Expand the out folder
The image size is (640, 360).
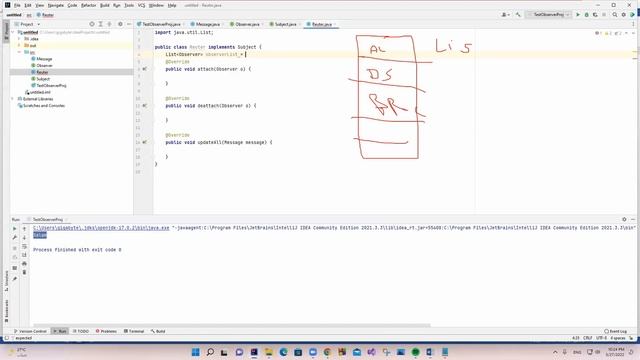point(19,45)
